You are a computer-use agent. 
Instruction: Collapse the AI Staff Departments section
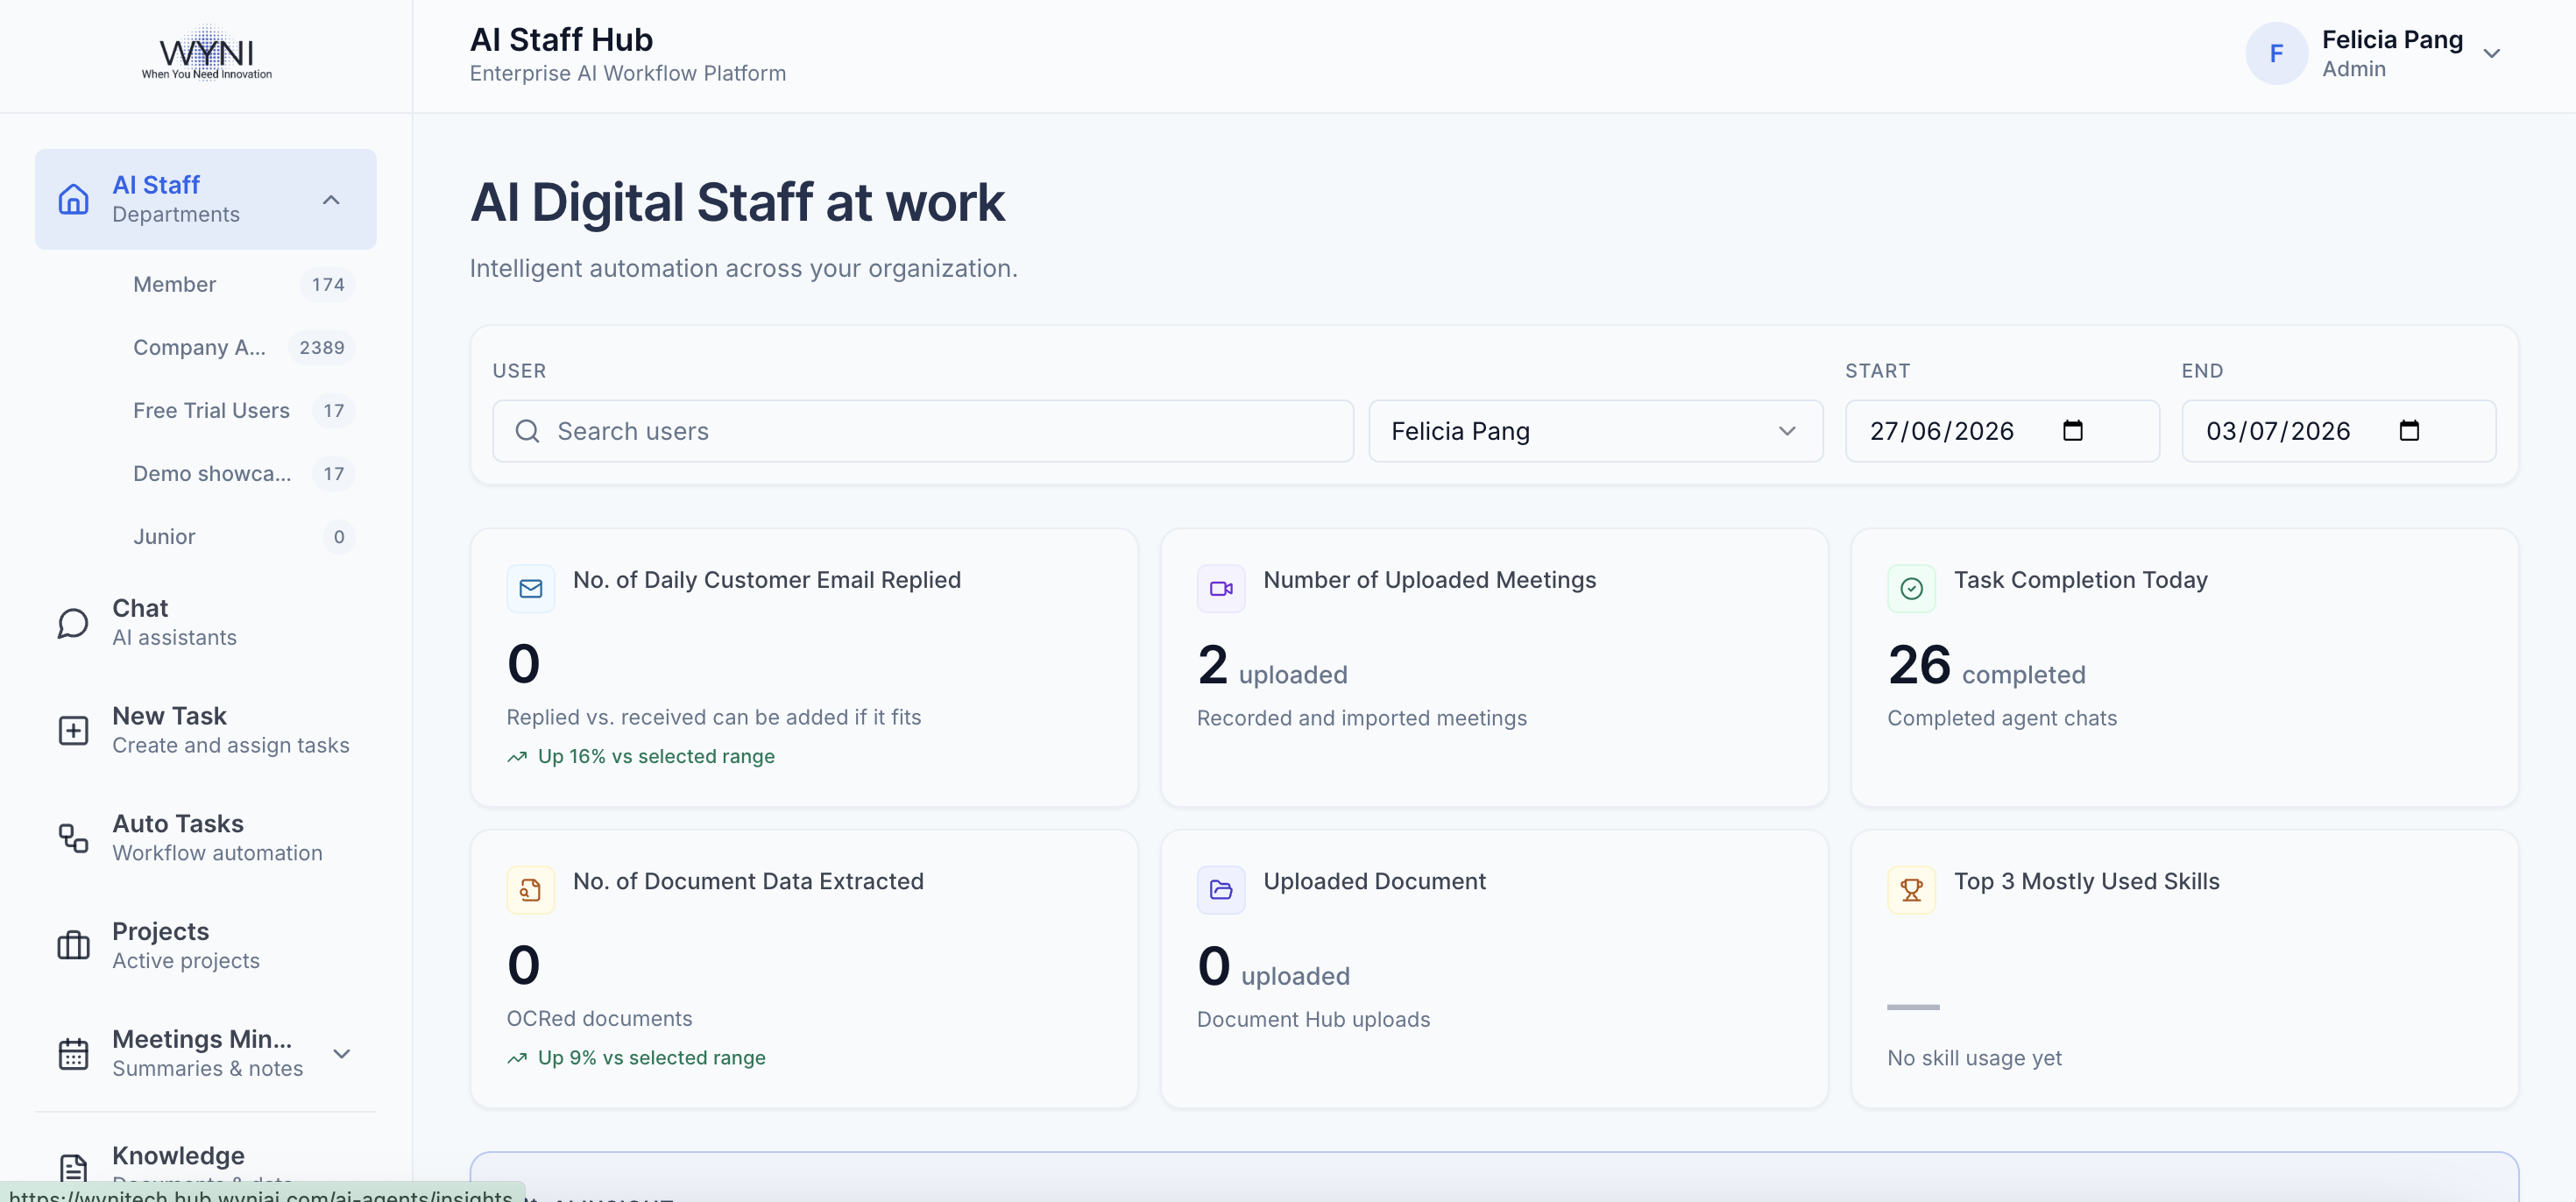pyautogui.click(x=331, y=200)
